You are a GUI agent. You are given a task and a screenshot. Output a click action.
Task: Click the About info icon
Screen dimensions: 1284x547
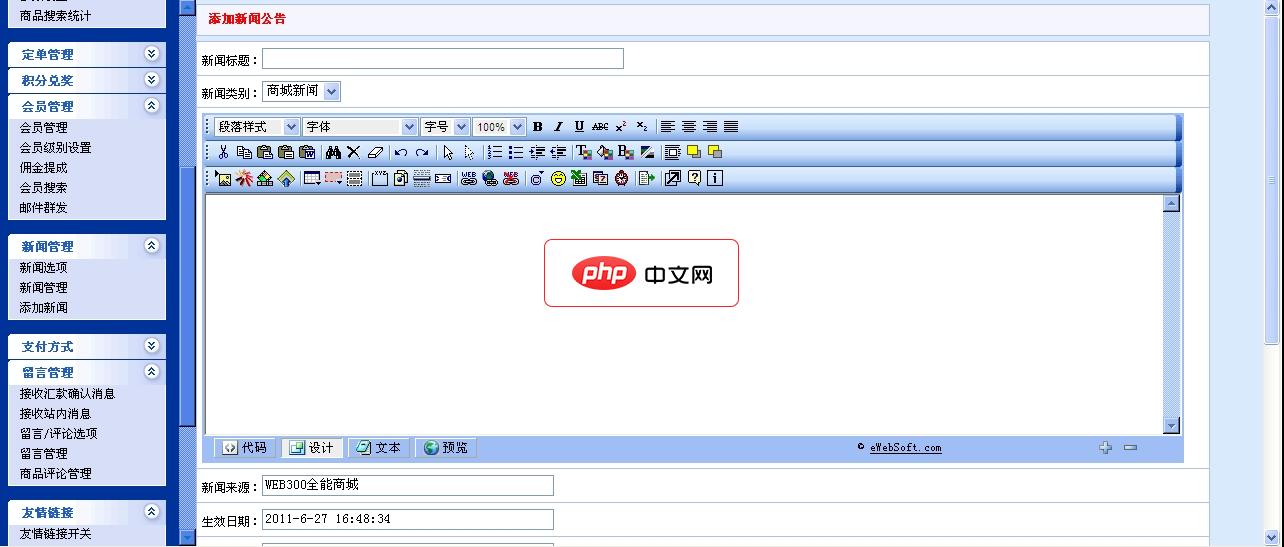click(x=715, y=179)
